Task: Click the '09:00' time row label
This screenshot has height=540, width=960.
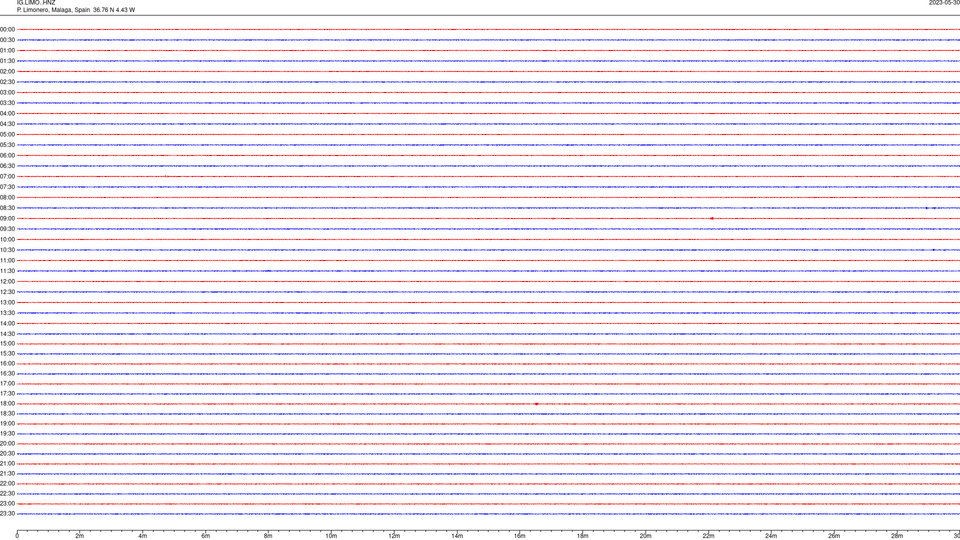Action: point(7,219)
